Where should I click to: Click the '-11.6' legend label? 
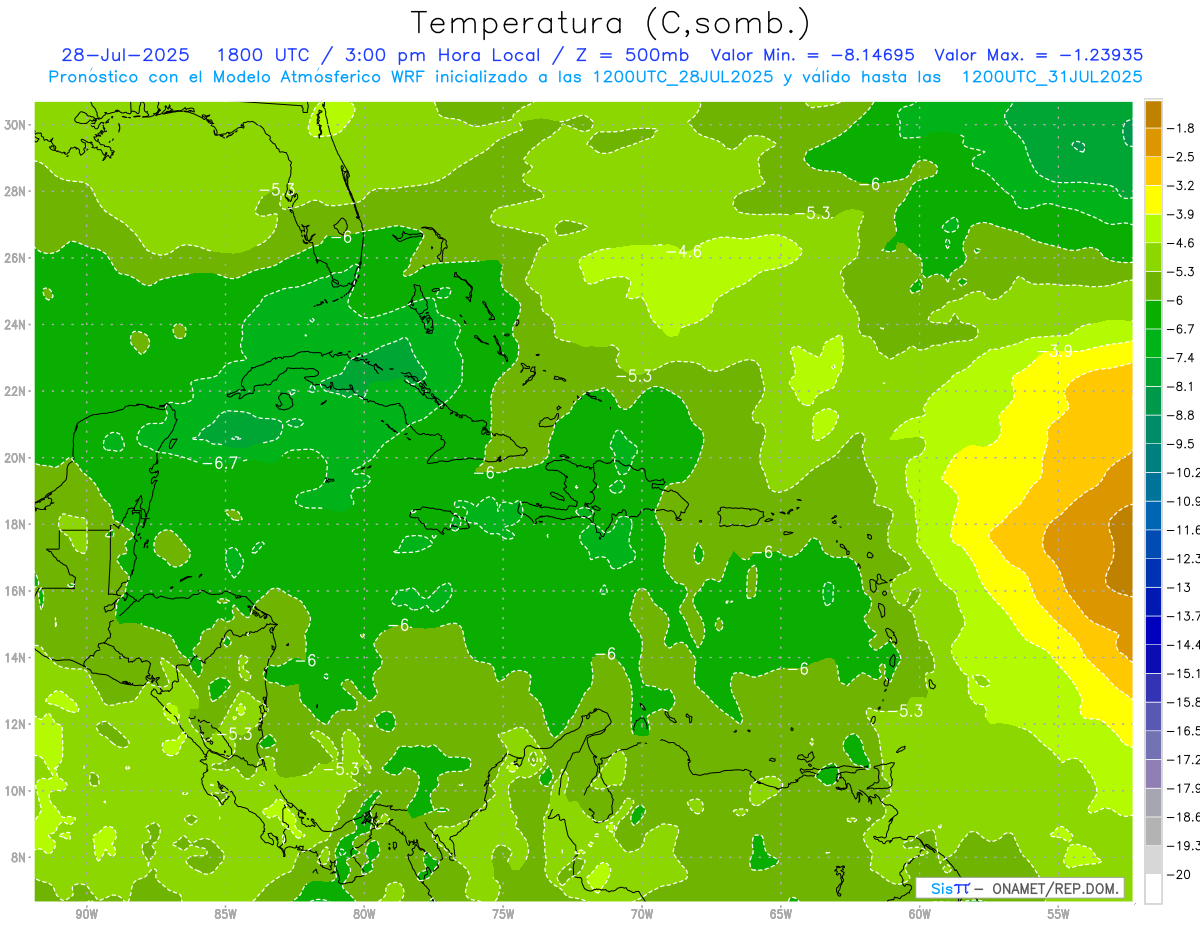click(x=1183, y=529)
